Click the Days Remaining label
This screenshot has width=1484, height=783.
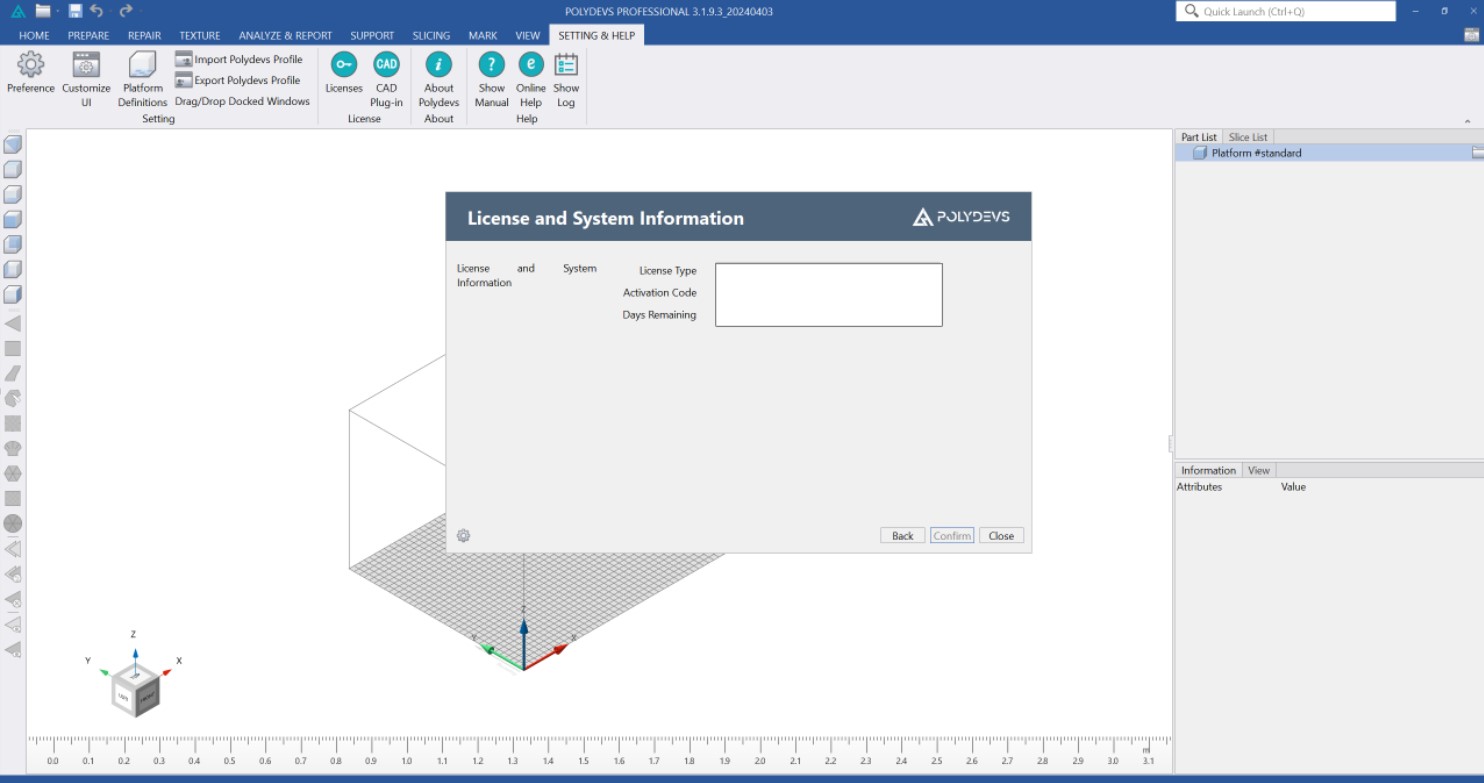660,315
